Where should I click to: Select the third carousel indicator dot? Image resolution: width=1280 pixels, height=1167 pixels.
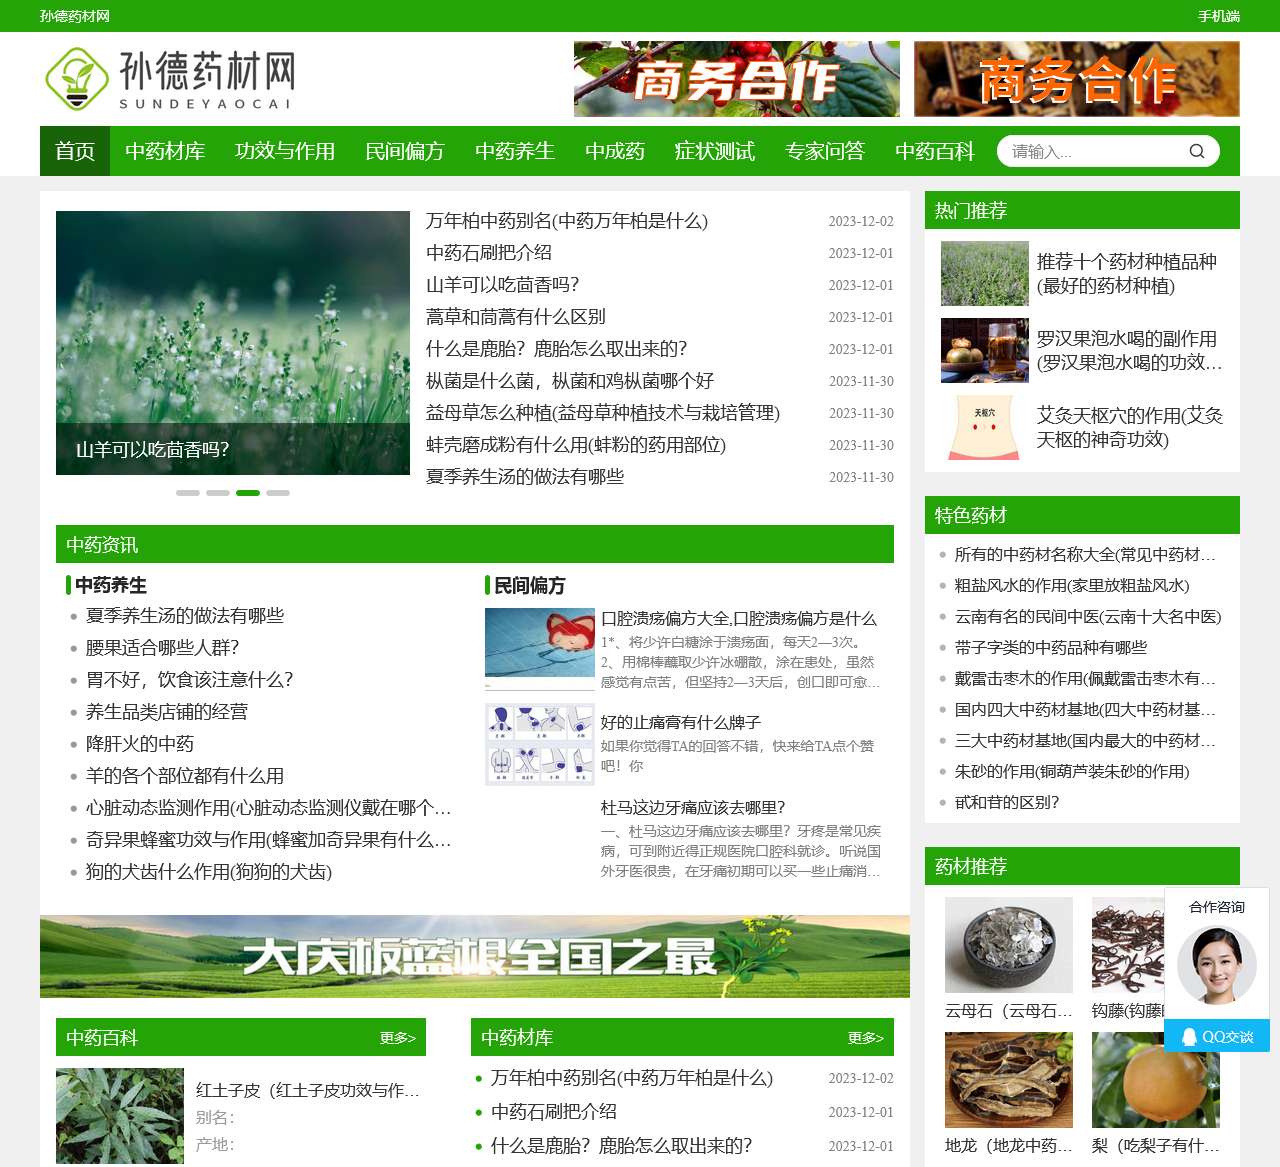coord(248,492)
